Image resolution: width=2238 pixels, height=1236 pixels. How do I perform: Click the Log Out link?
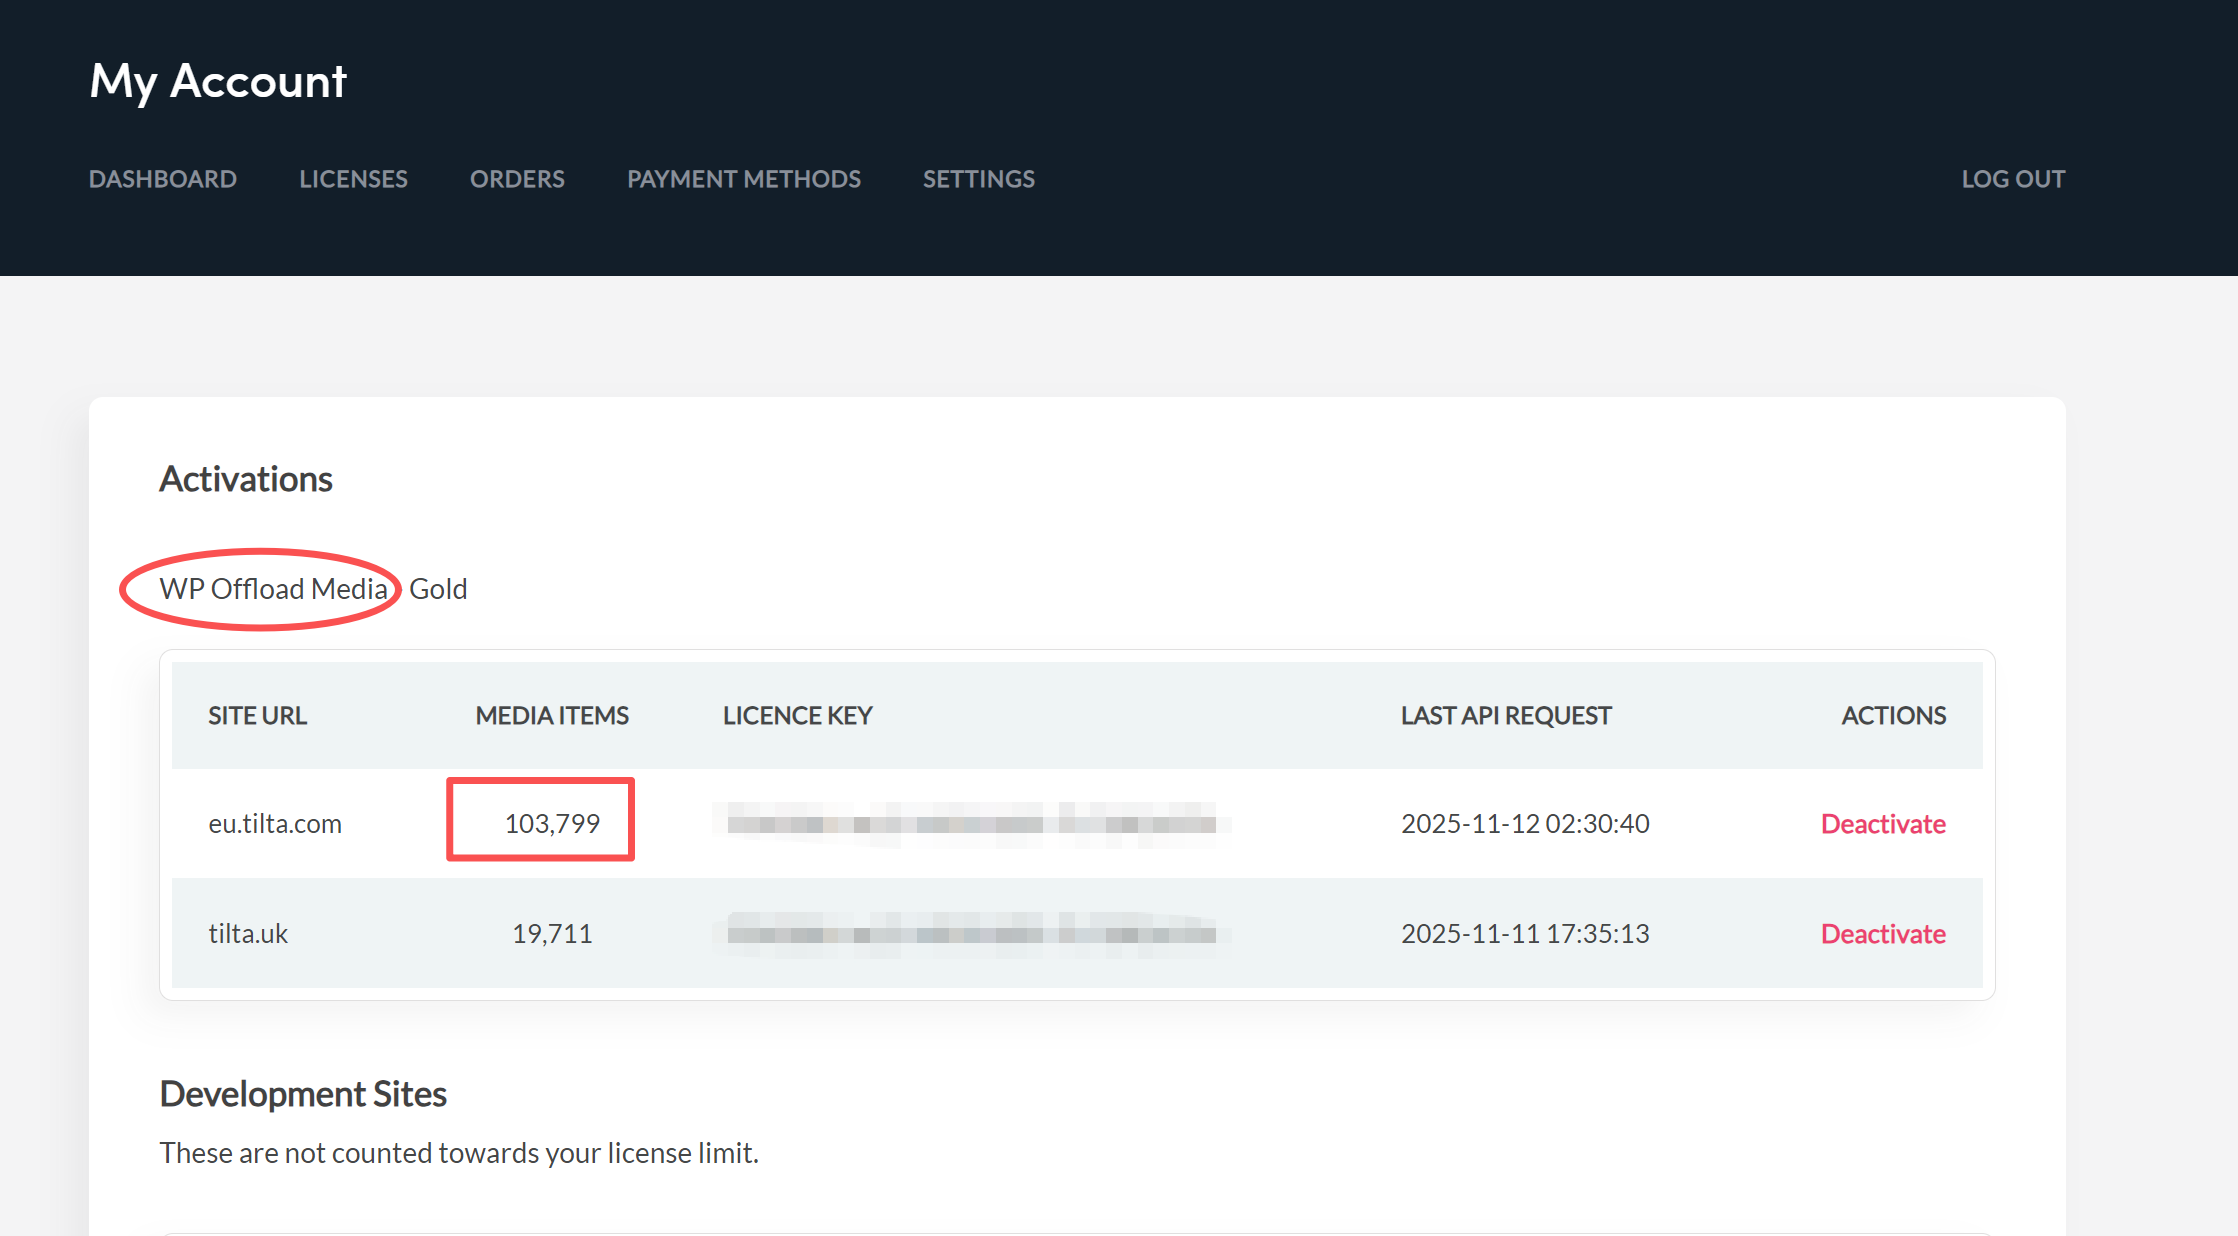(x=2012, y=179)
